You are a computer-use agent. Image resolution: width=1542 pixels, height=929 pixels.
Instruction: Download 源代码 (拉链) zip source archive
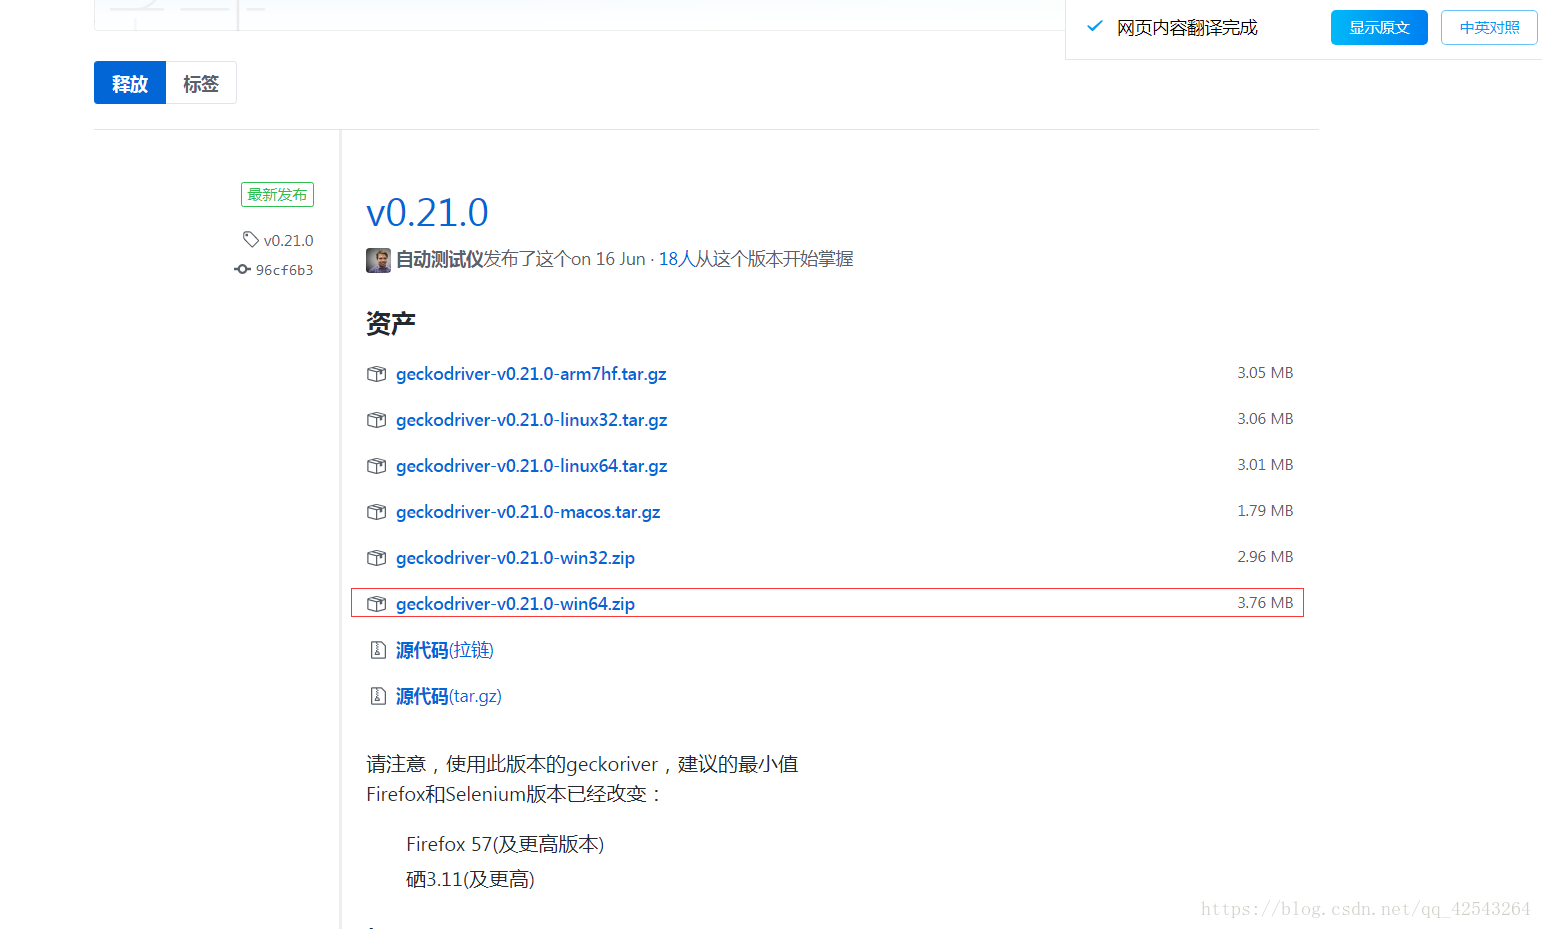[445, 650]
